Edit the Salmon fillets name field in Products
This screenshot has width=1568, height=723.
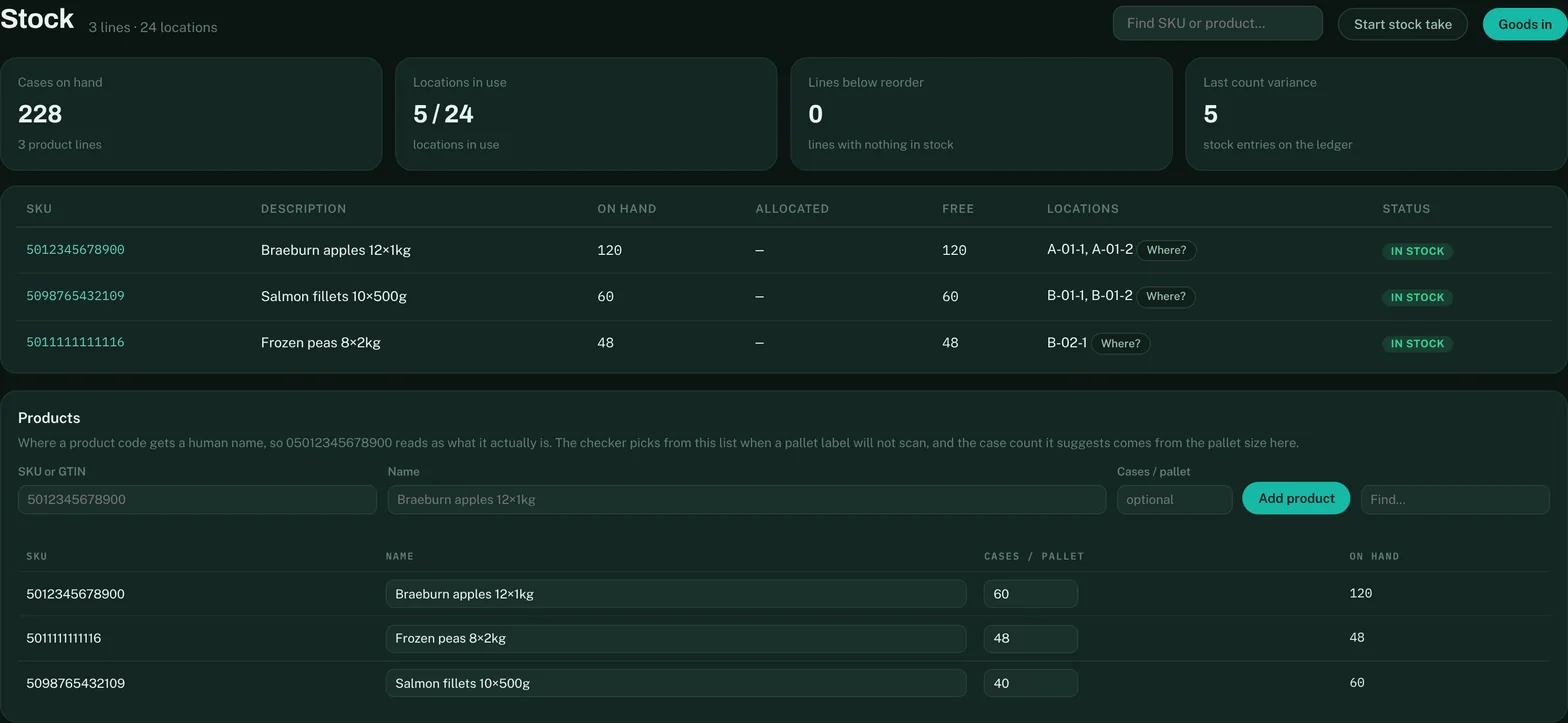click(676, 683)
